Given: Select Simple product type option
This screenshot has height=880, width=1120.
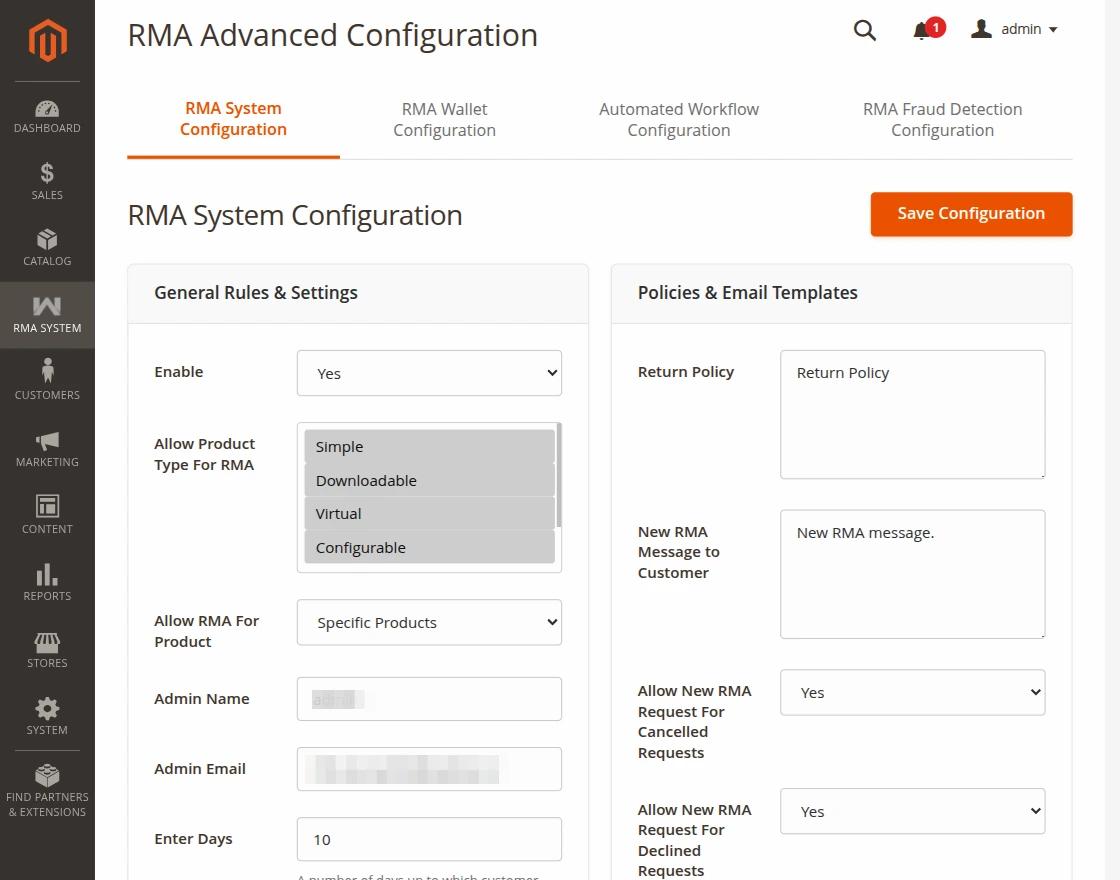Looking at the screenshot, I should 429,446.
